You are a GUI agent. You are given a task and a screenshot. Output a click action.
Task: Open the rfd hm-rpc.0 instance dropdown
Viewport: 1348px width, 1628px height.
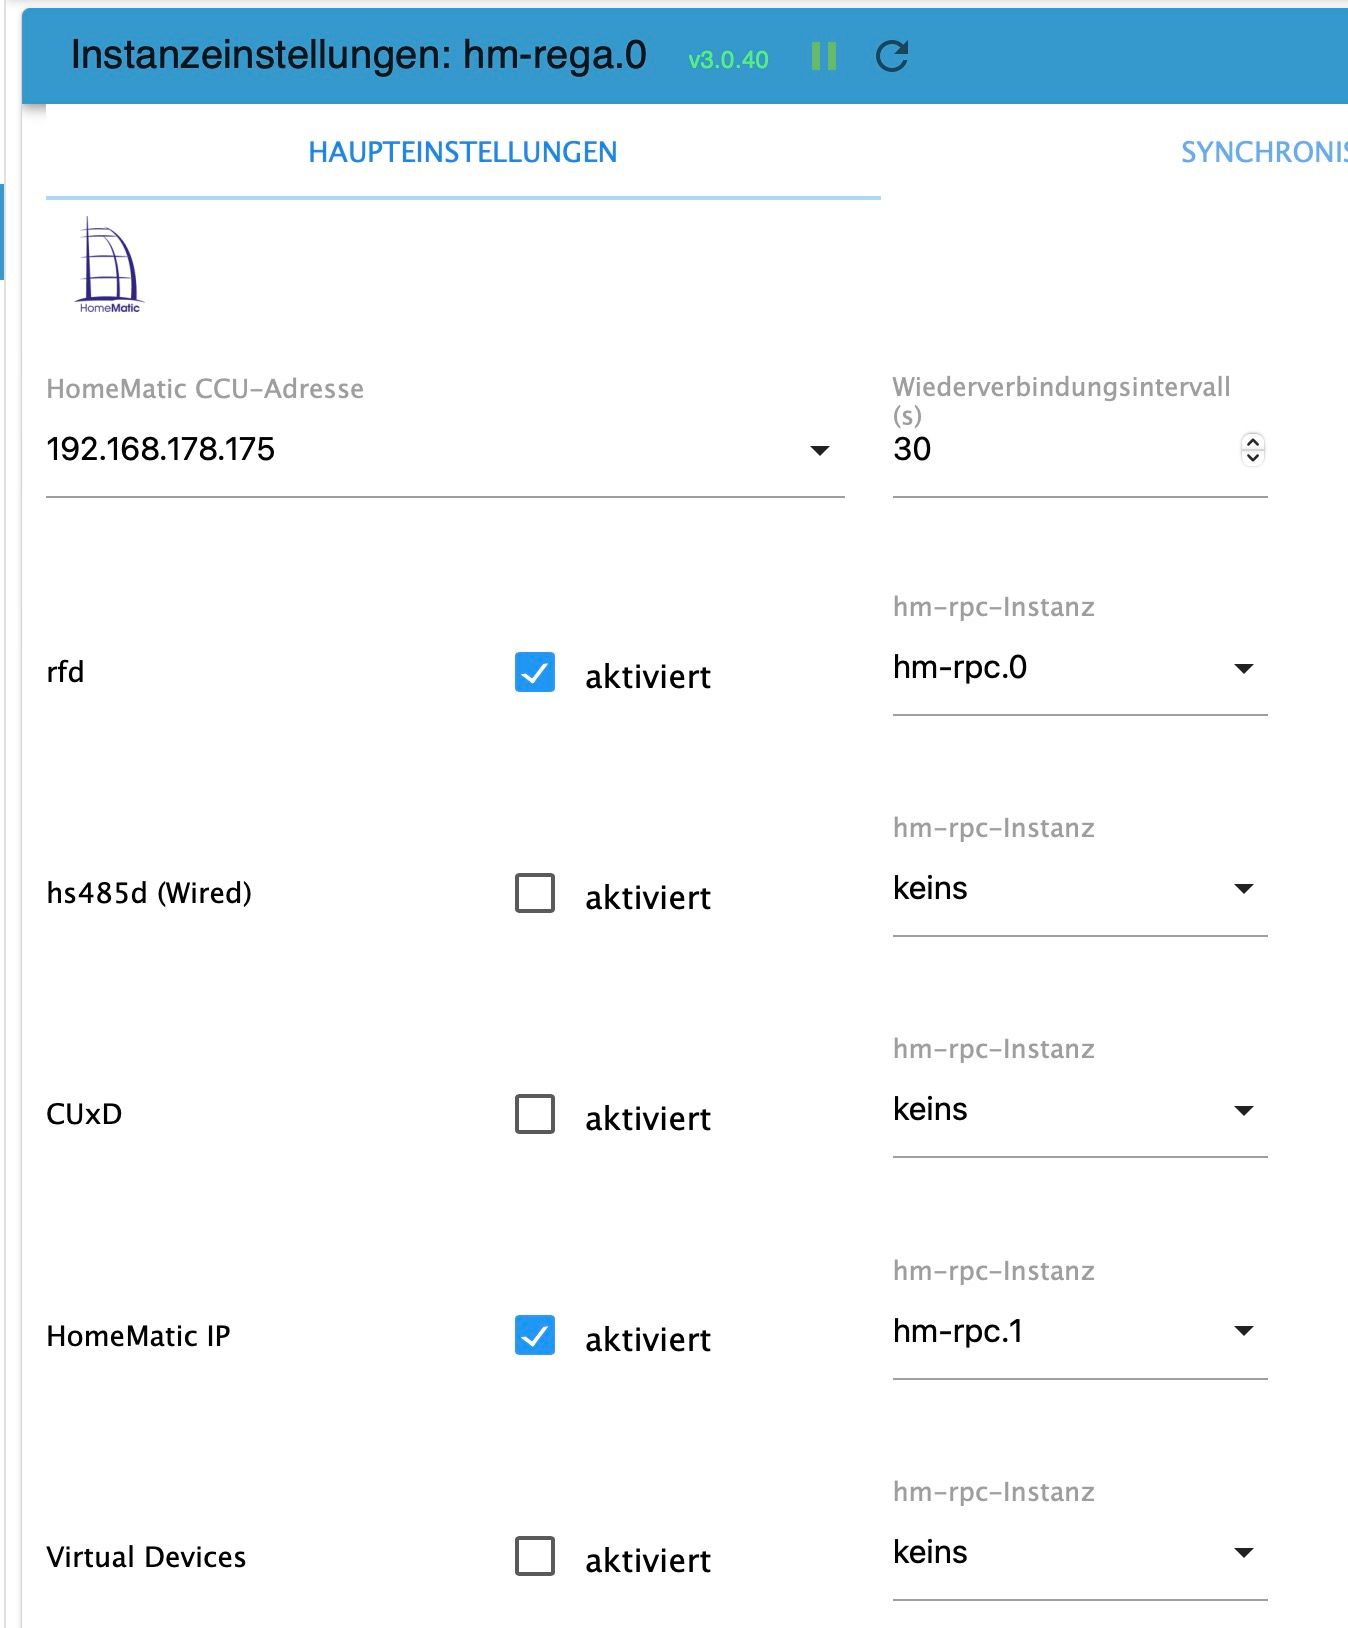(1243, 669)
